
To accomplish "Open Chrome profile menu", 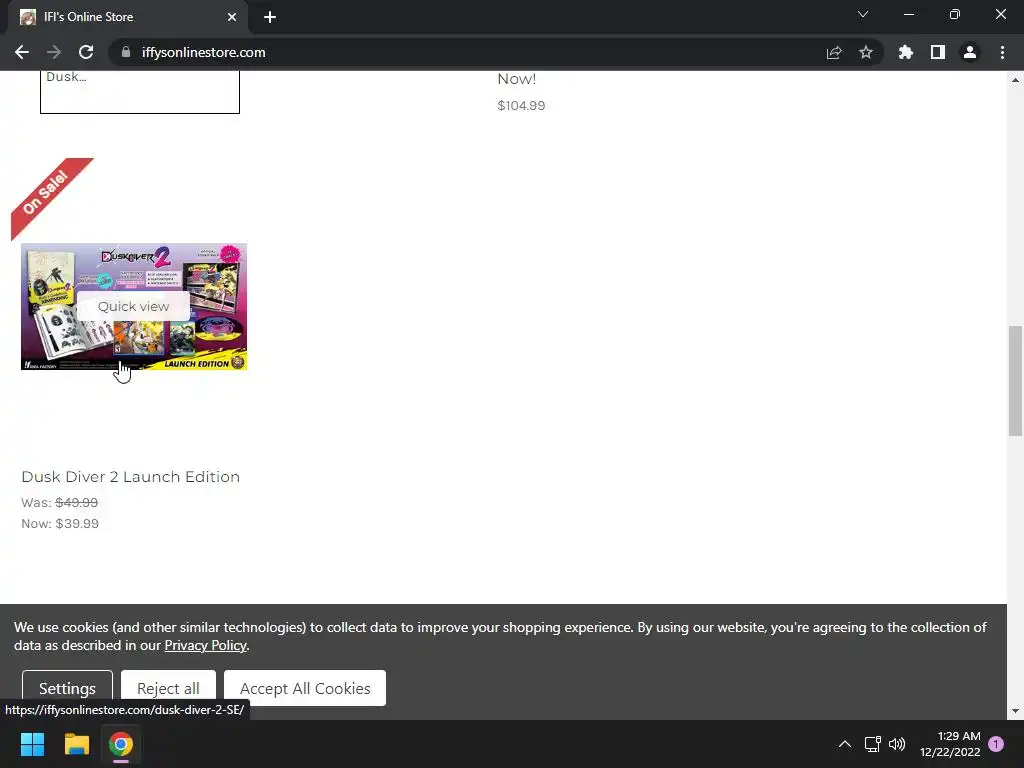I will (970, 52).
